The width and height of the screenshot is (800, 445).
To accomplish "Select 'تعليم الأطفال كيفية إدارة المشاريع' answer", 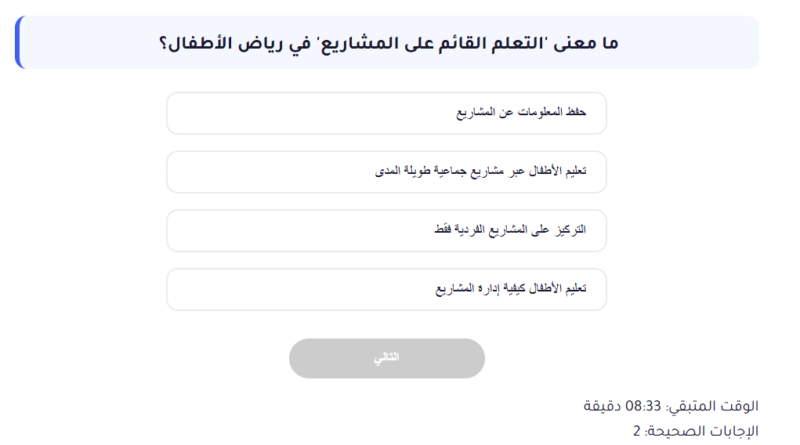I will (386, 289).
